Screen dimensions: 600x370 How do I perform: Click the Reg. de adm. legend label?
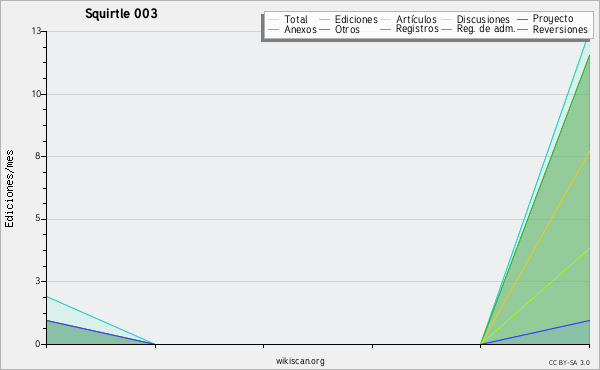coord(486,29)
